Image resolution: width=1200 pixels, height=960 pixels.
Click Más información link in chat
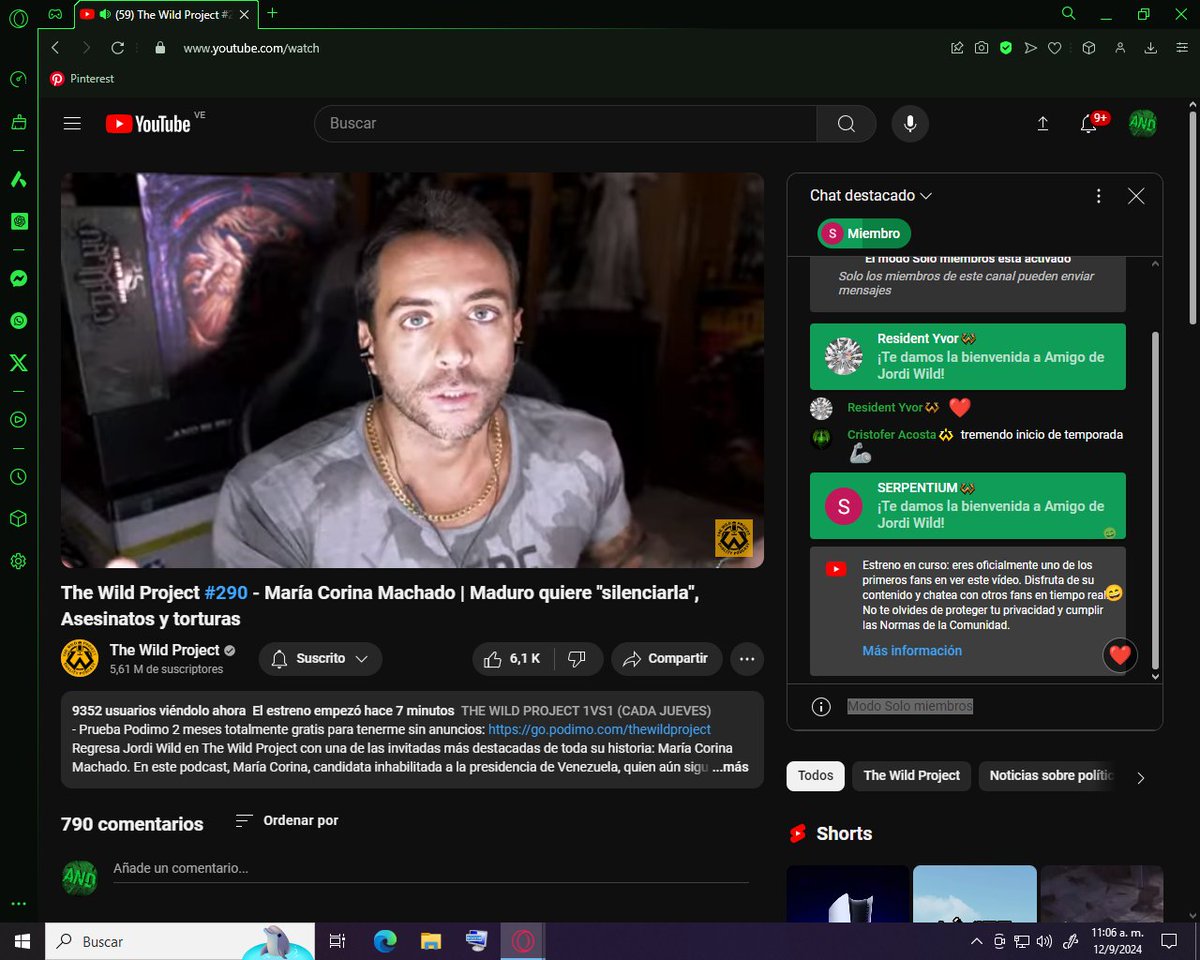[912, 651]
